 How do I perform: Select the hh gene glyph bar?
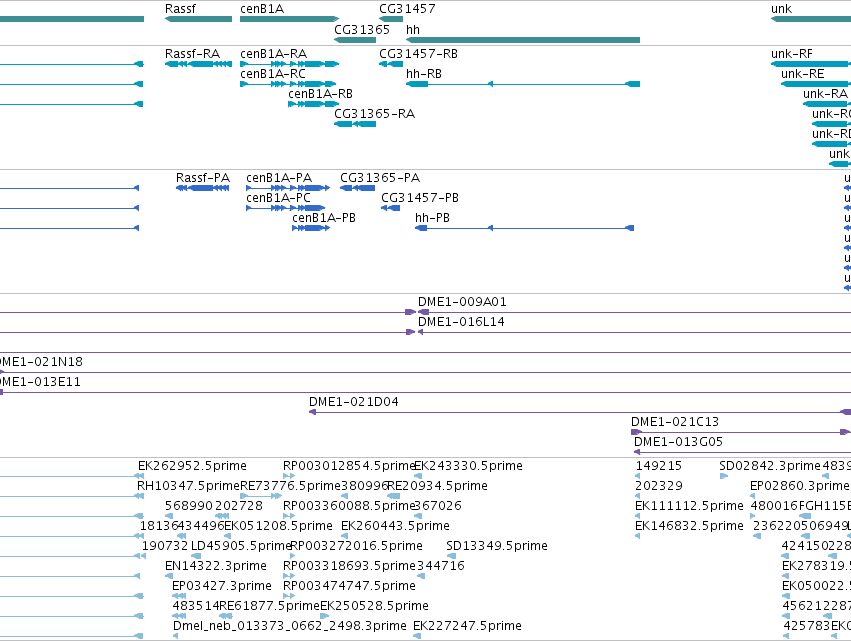(523, 40)
